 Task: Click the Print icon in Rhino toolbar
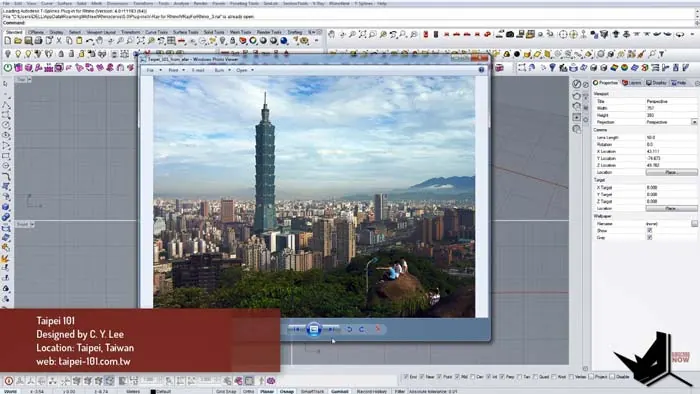[38, 41]
